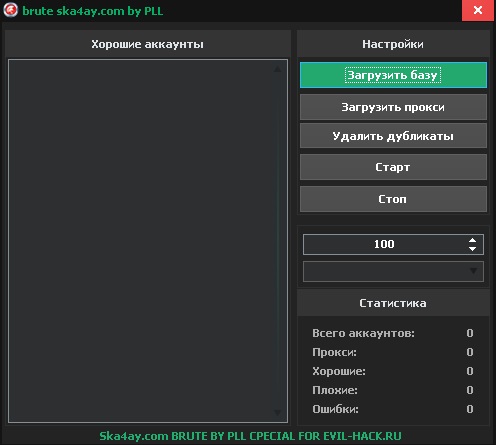Click the Ошибки value 0
The height and width of the screenshot is (445, 496).
[470, 409]
